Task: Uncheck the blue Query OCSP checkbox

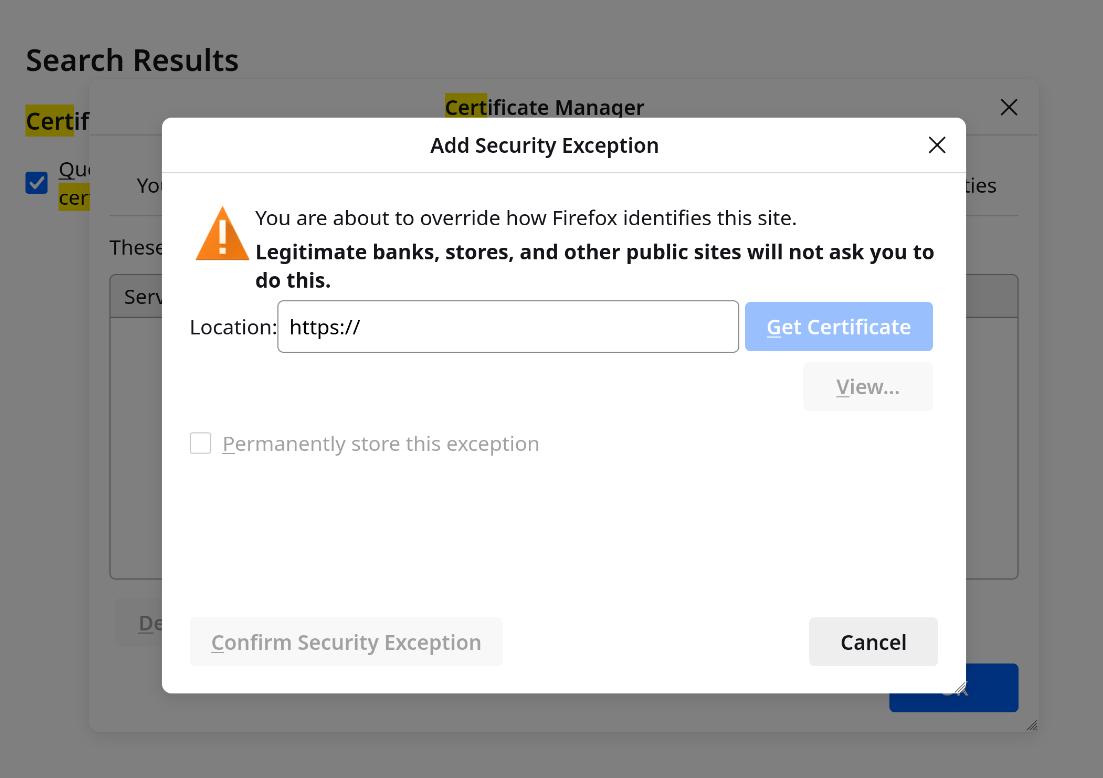Action: point(37,183)
